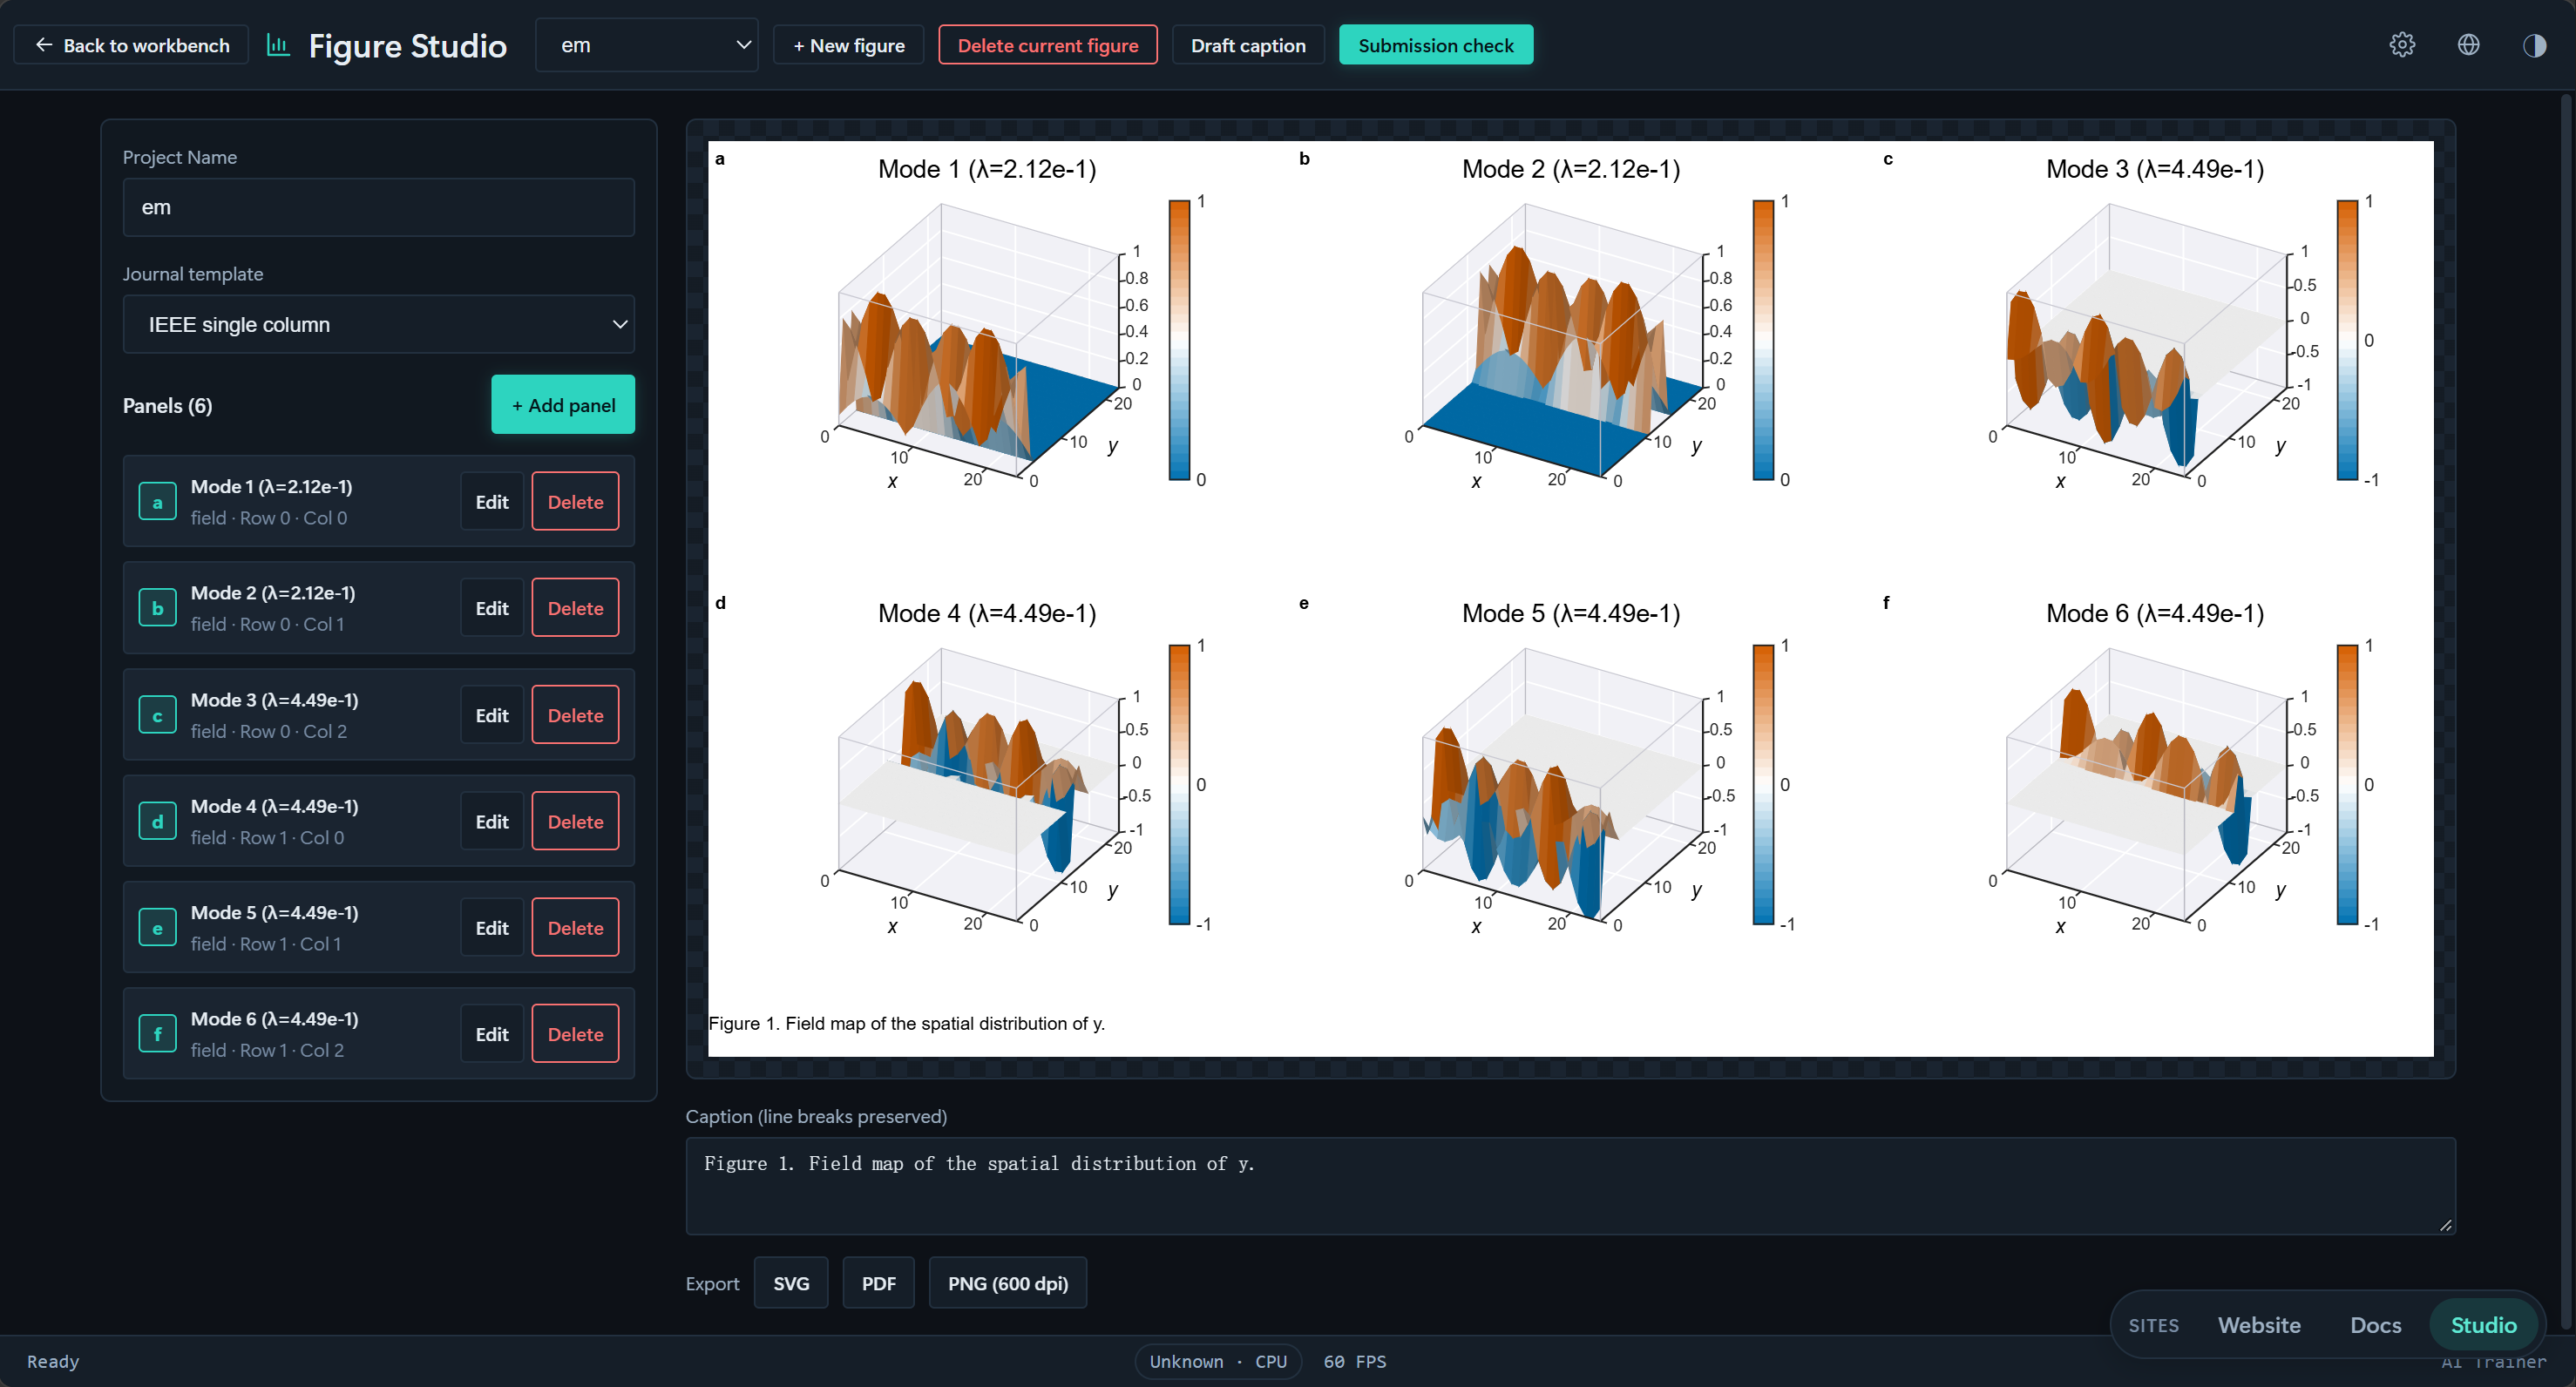The height and width of the screenshot is (1387, 2576).
Task: Click the Figure Studio chart logo icon
Action: (x=278, y=45)
